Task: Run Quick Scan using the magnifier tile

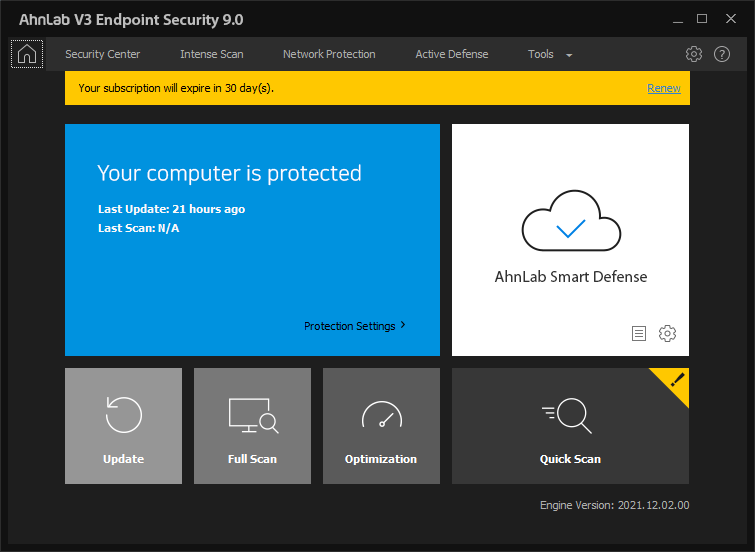Action: 570,426
